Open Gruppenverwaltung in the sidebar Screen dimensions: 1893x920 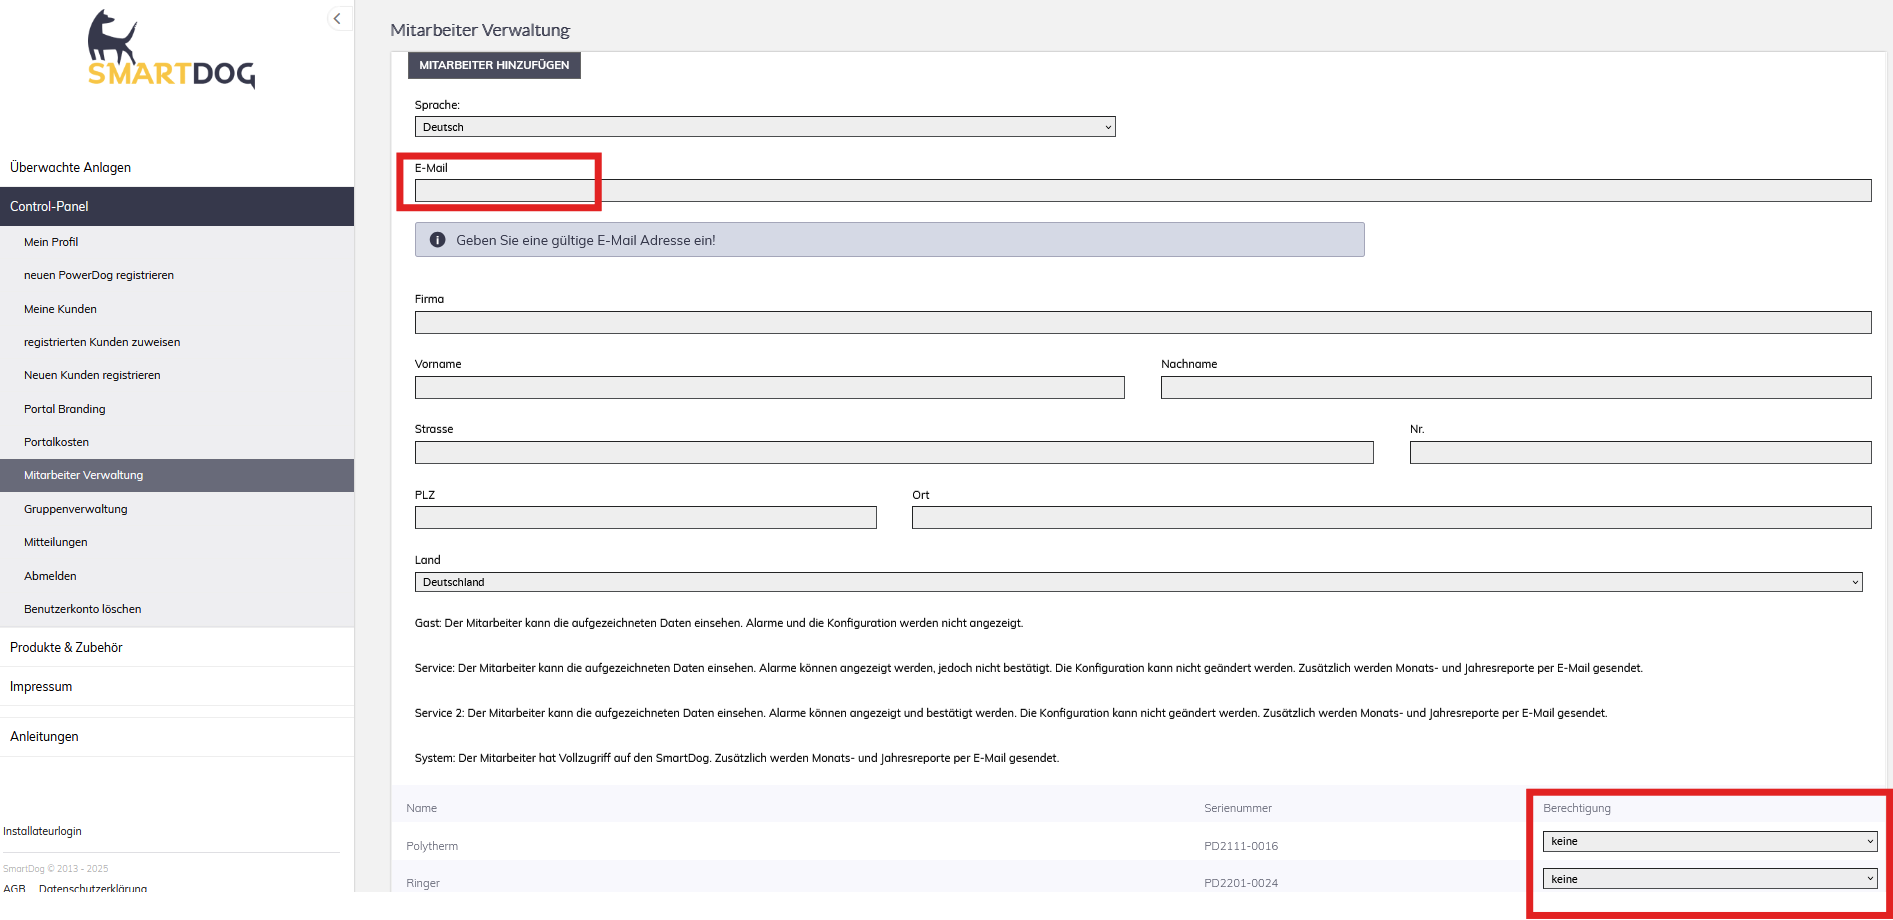coord(76,509)
